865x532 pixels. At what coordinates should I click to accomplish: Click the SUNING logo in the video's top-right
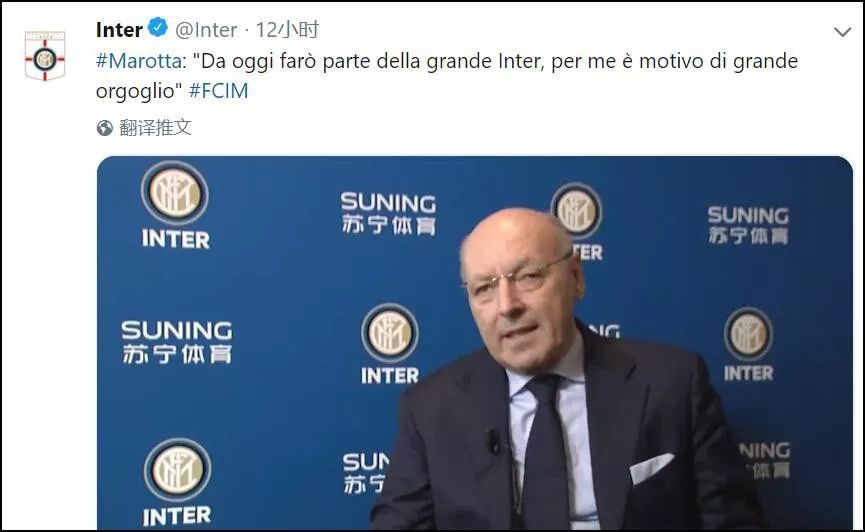click(x=749, y=225)
